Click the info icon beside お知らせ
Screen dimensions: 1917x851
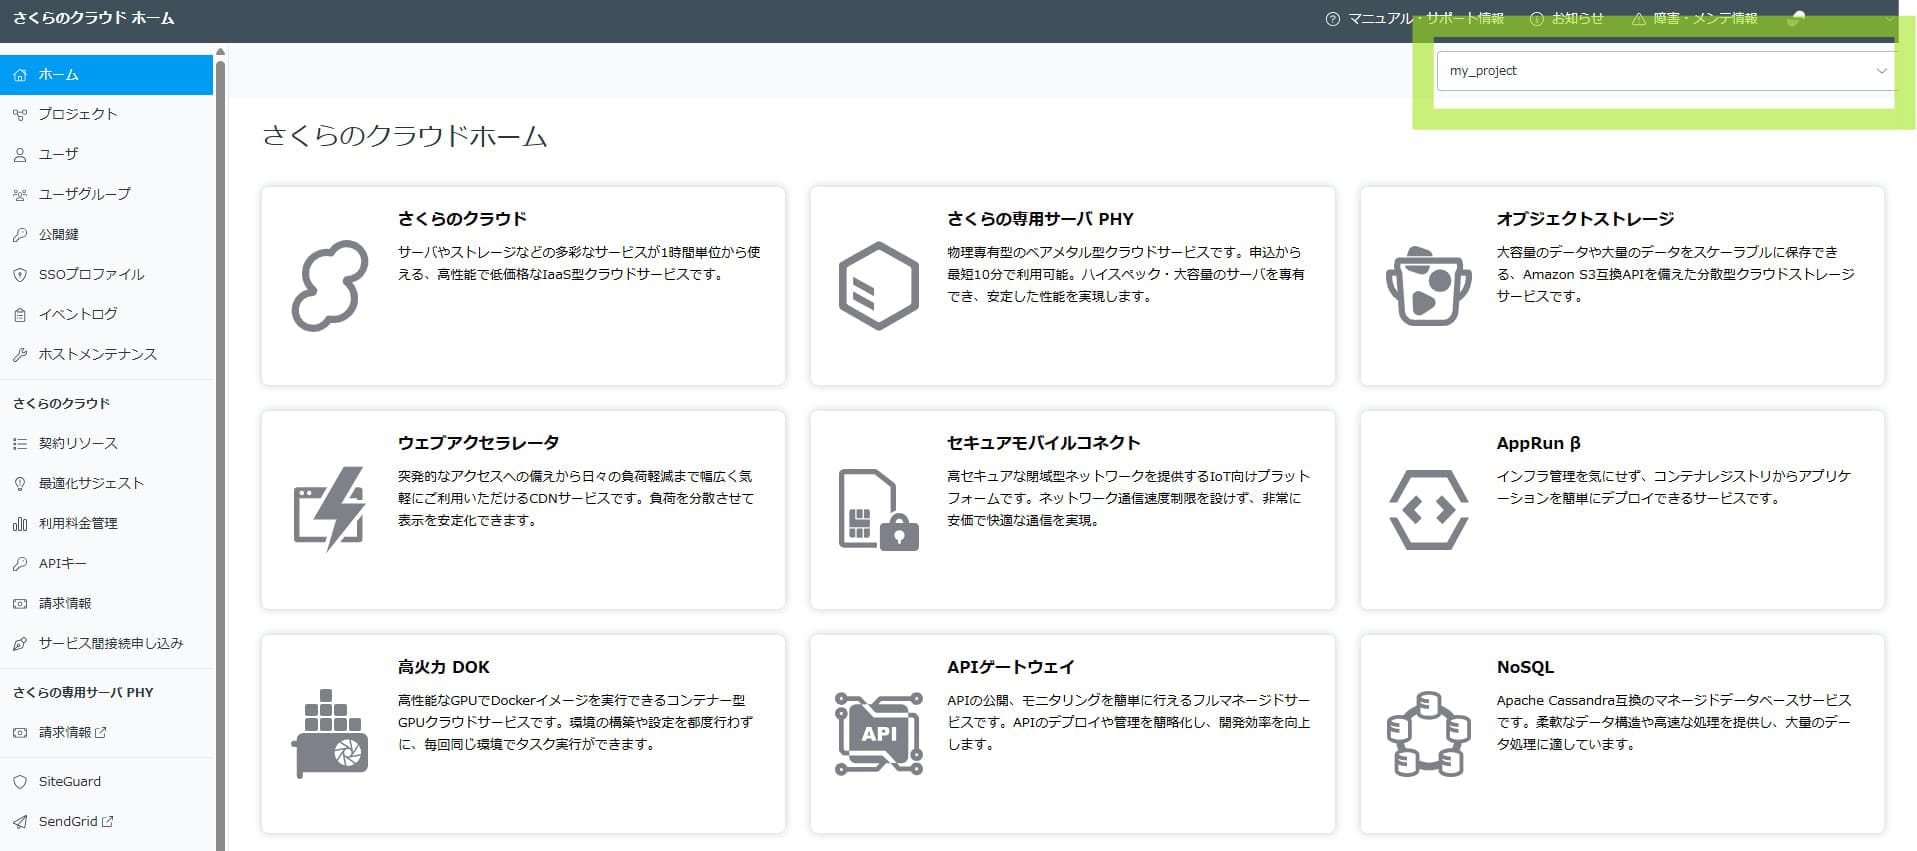point(1537,19)
